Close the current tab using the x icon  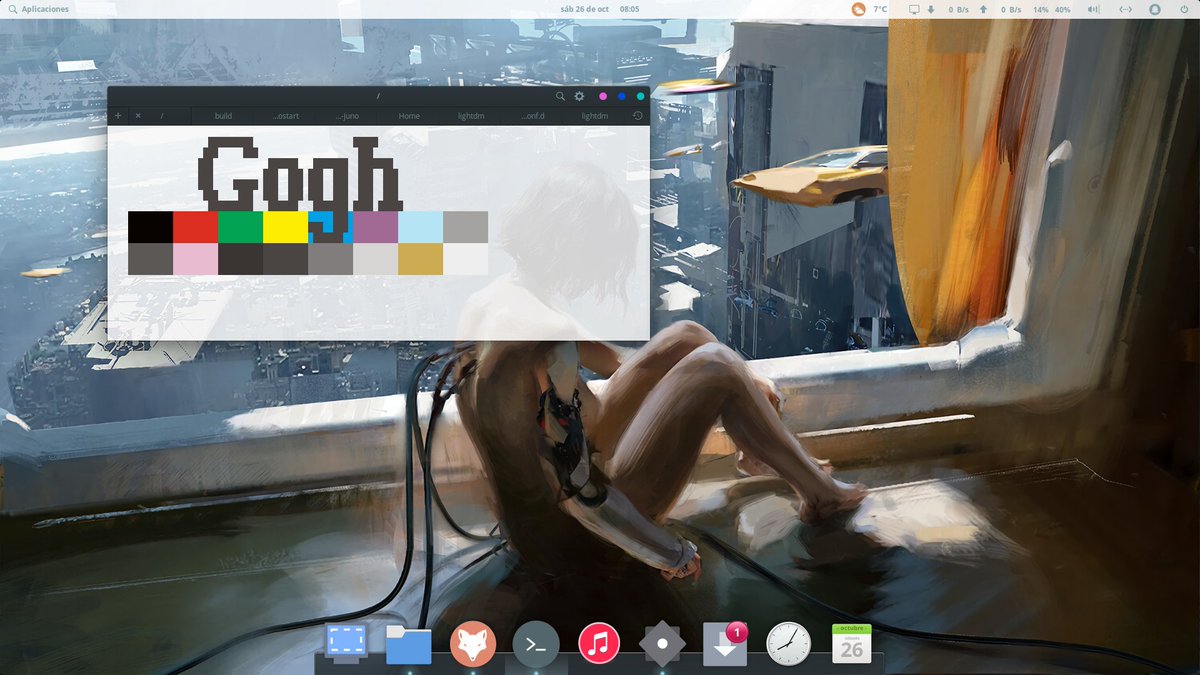[138, 116]
